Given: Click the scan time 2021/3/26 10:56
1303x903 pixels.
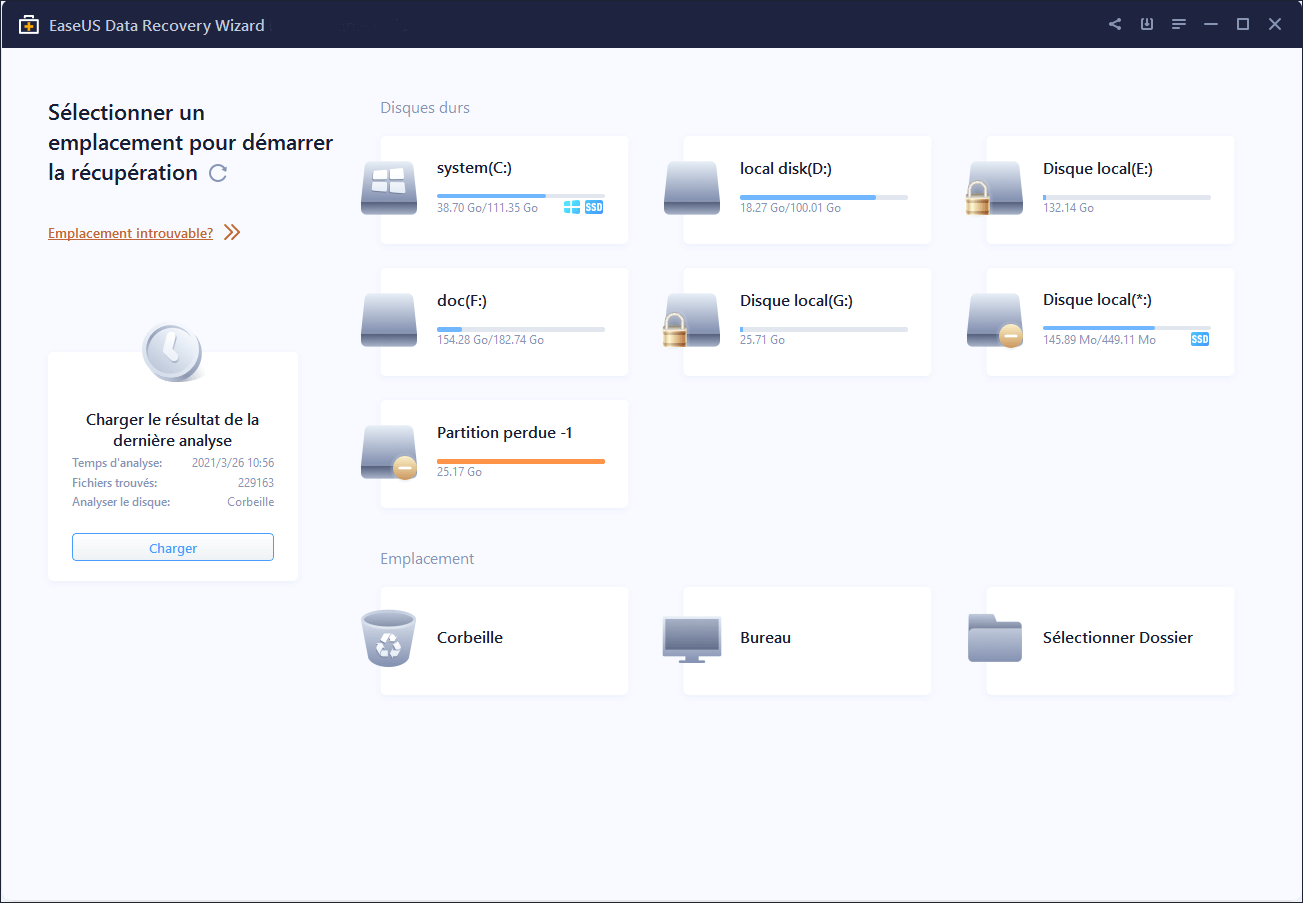Looking at the screenshot, I should [x=233, y=463].
